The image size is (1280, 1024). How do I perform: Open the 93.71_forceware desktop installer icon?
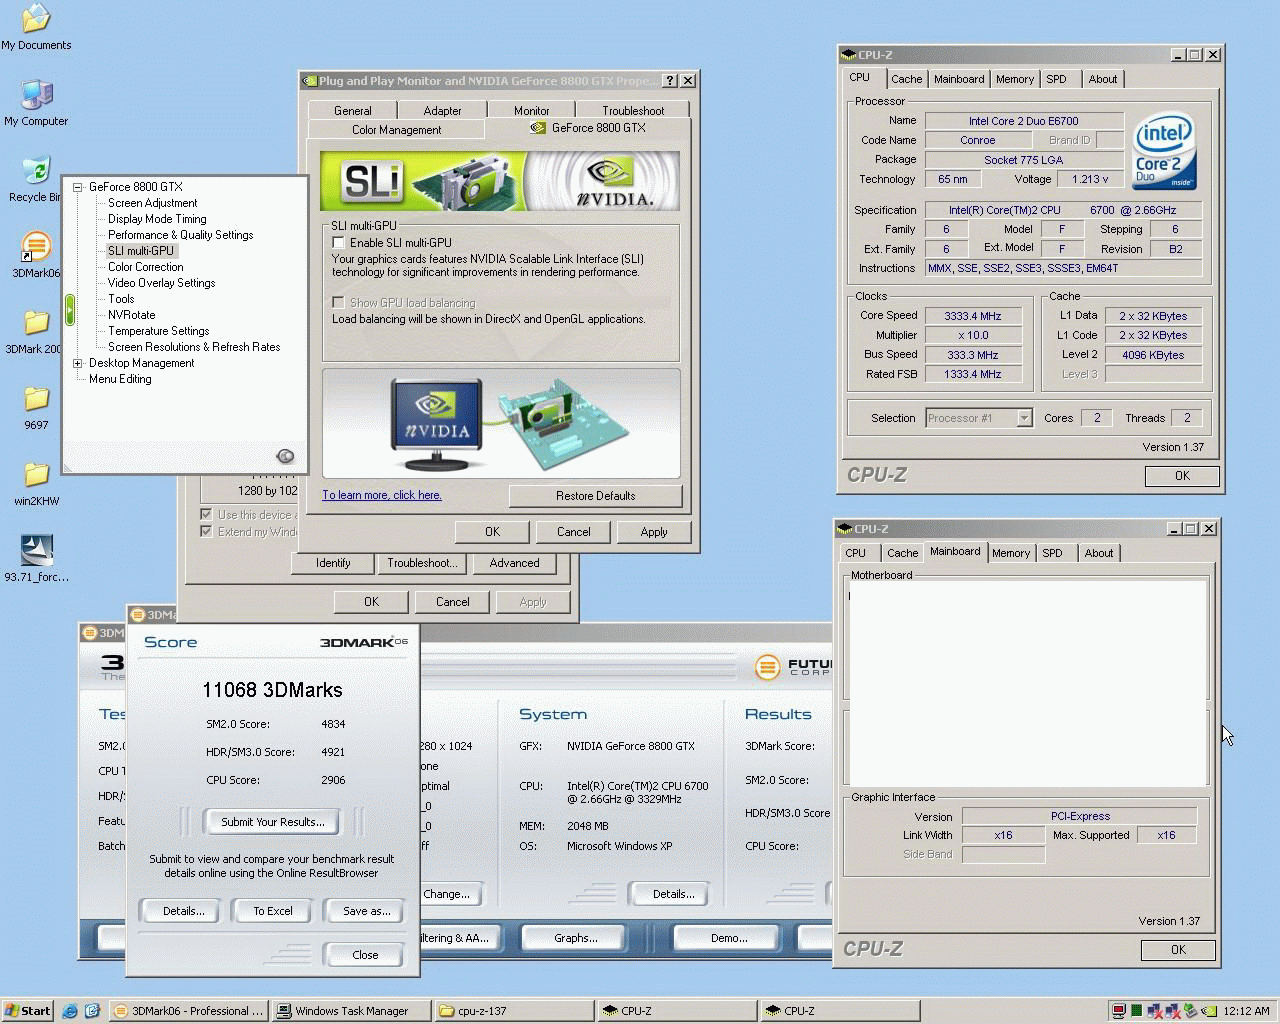coord(36,558)
